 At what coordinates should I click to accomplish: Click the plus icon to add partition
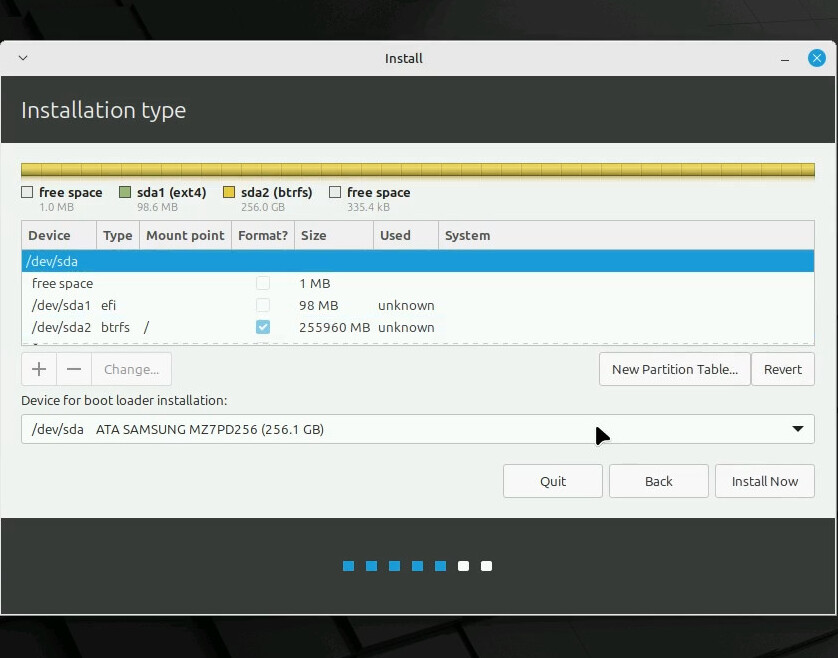(x=39, y=369)
